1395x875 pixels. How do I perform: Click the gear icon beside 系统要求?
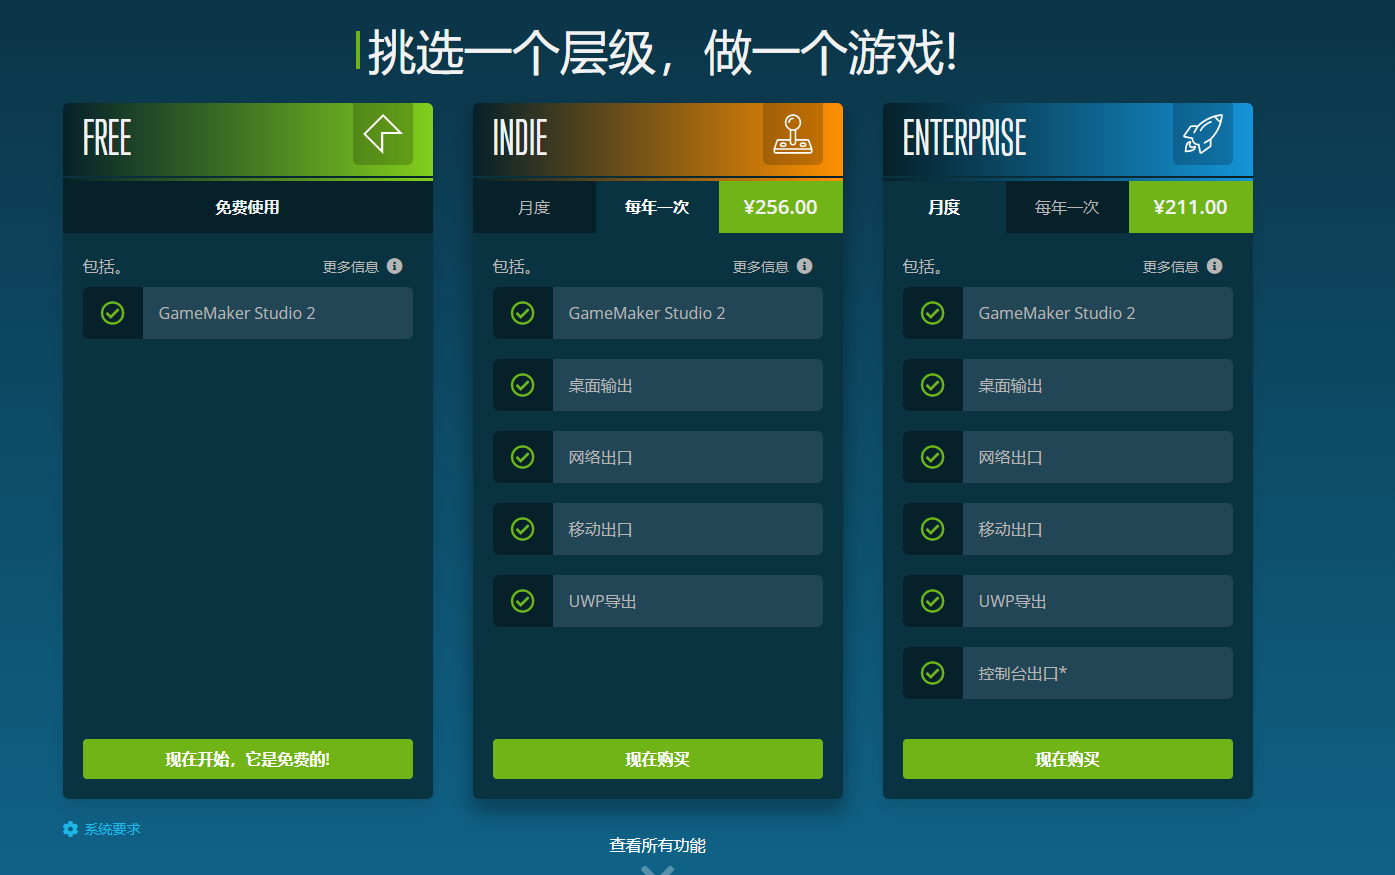70,829
